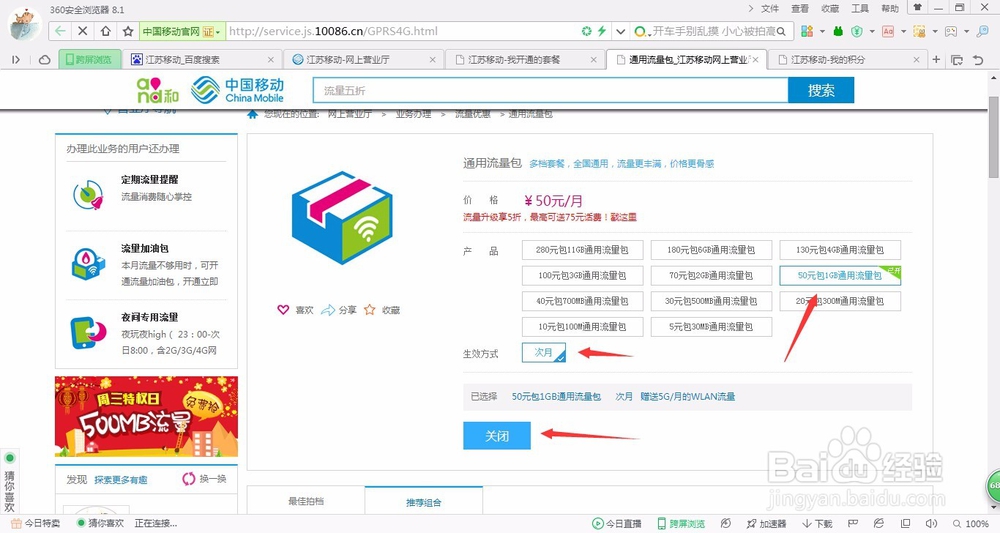This screenshot has height=533, width=1000.
Task: Open the 中国移动官网 certificate dropdown
Action: pyautogui.click(x=182, y=31)
